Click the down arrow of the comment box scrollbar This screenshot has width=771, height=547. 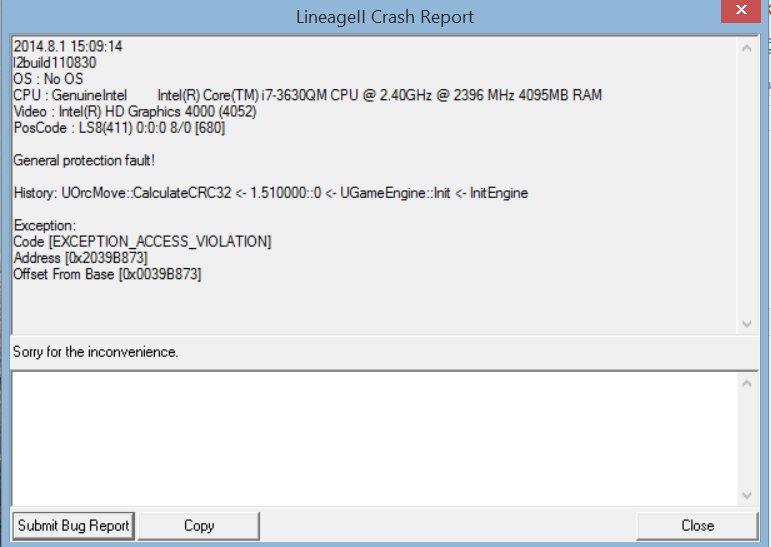747,495
